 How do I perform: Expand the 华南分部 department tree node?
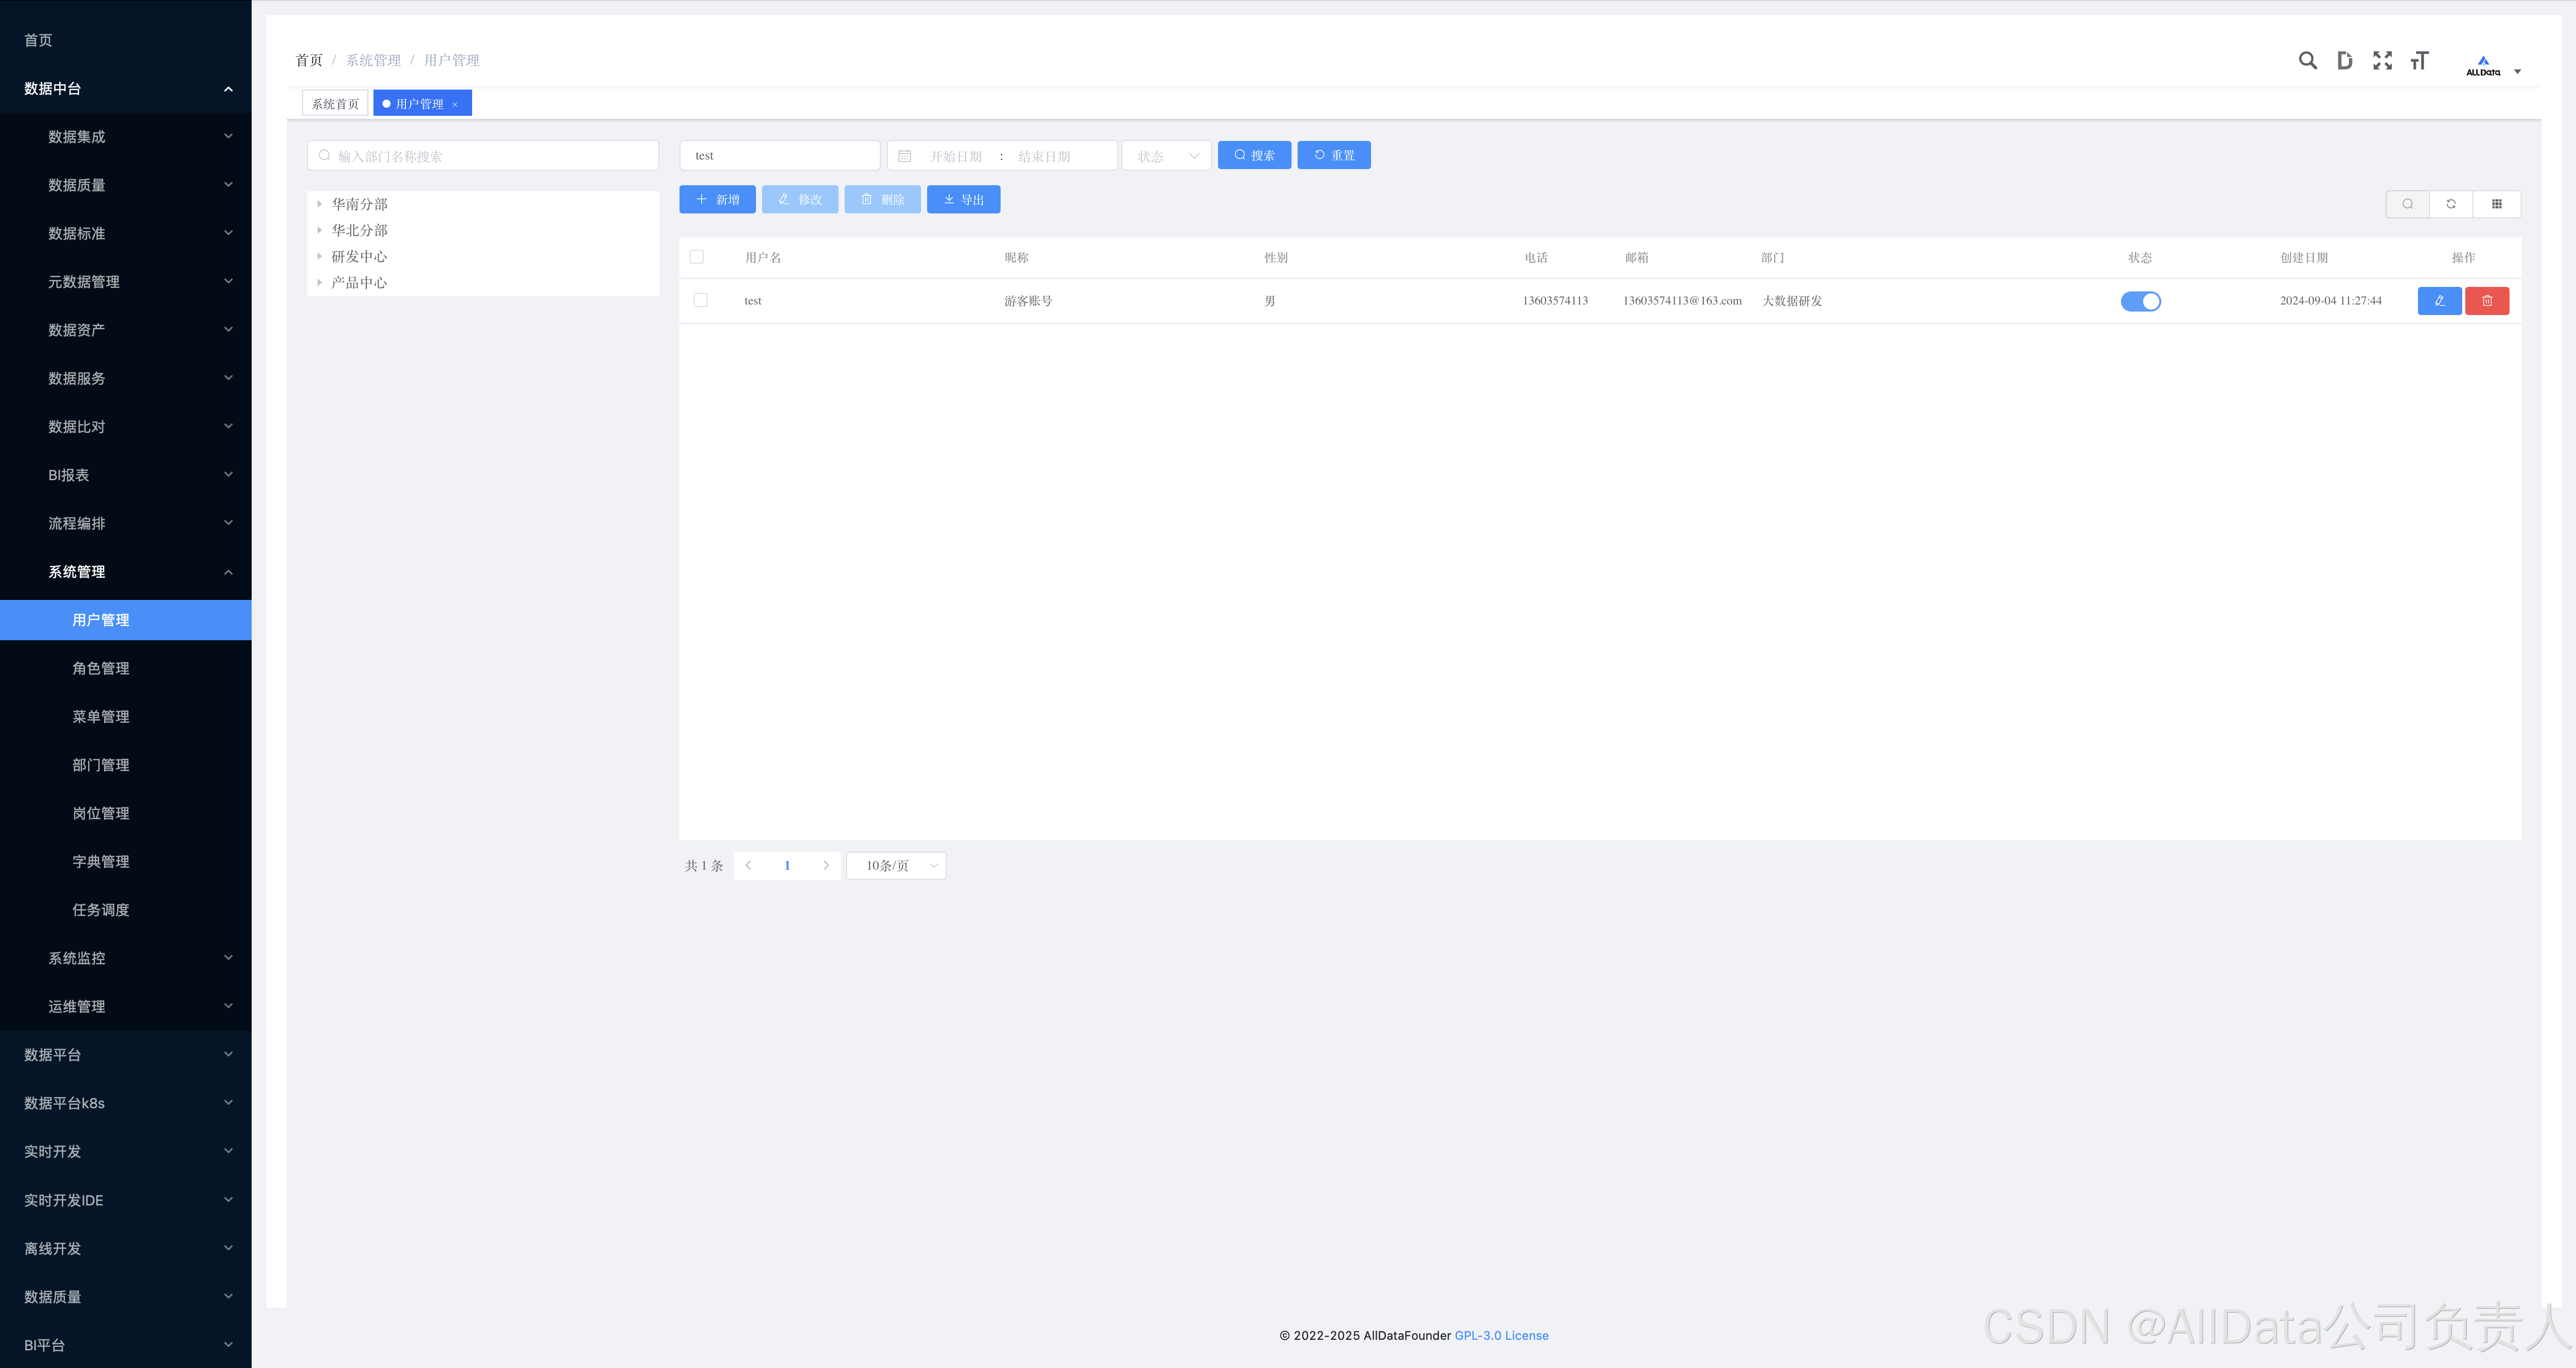(319, 204)
